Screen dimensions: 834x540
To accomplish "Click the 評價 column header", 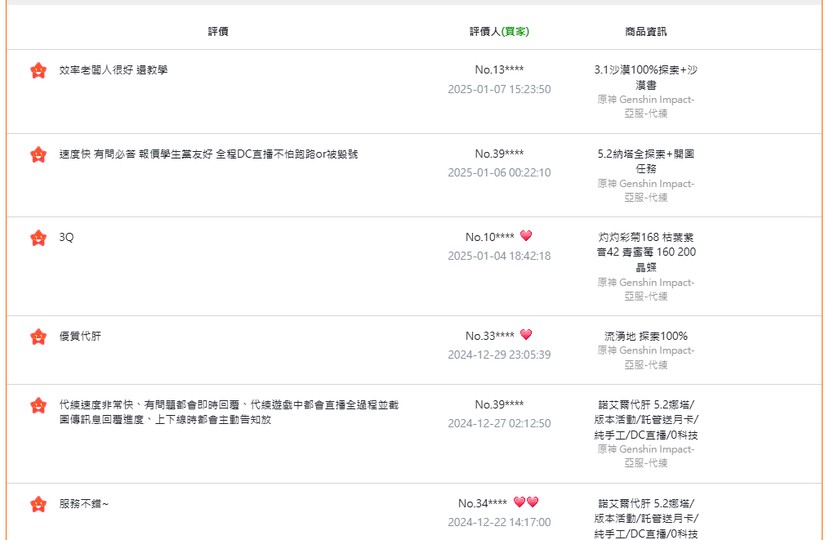I will click(x=218, y=31).
